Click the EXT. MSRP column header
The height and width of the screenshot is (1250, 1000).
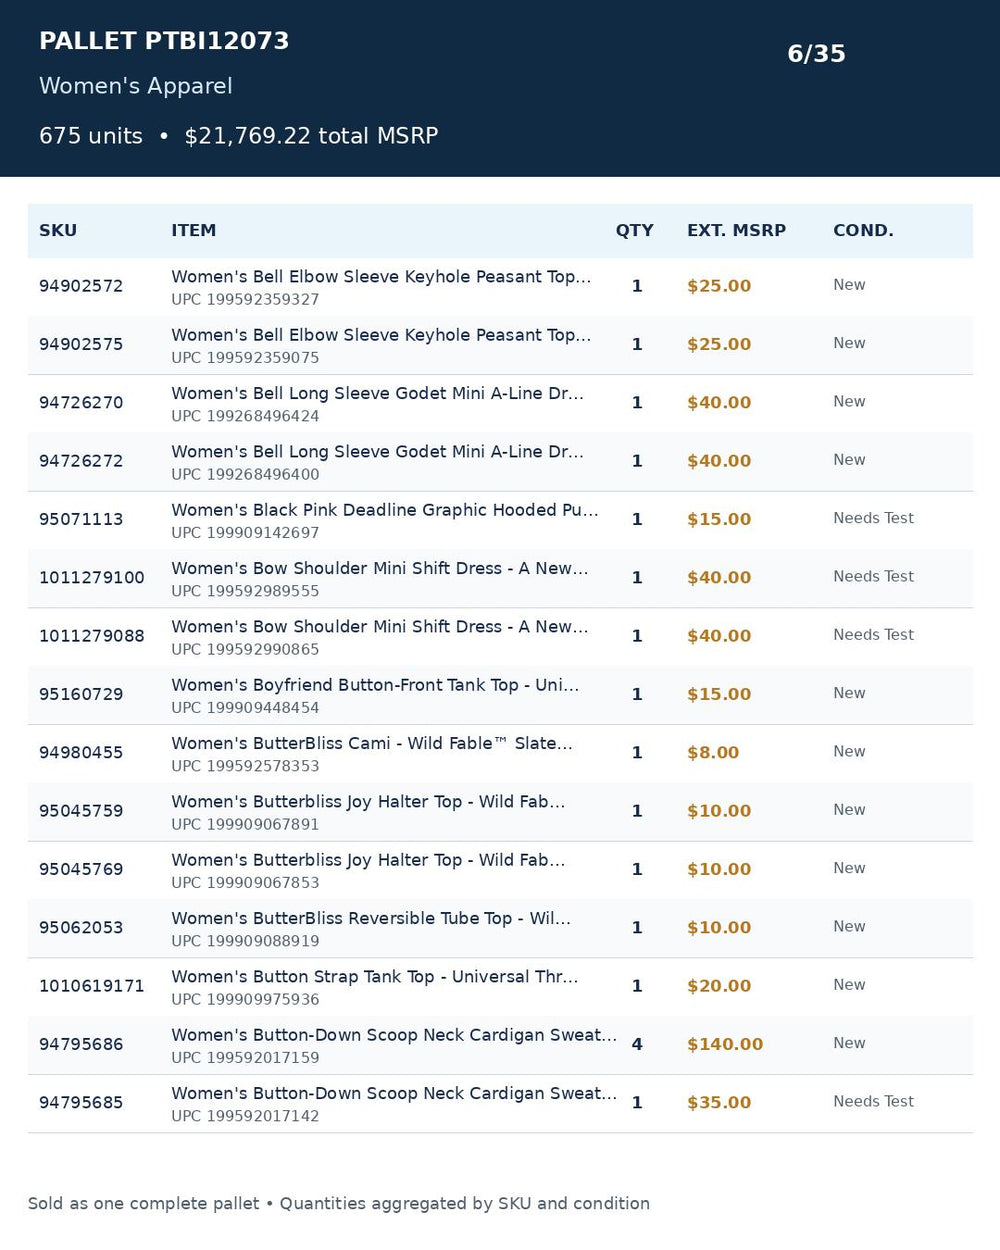point(736,230)
